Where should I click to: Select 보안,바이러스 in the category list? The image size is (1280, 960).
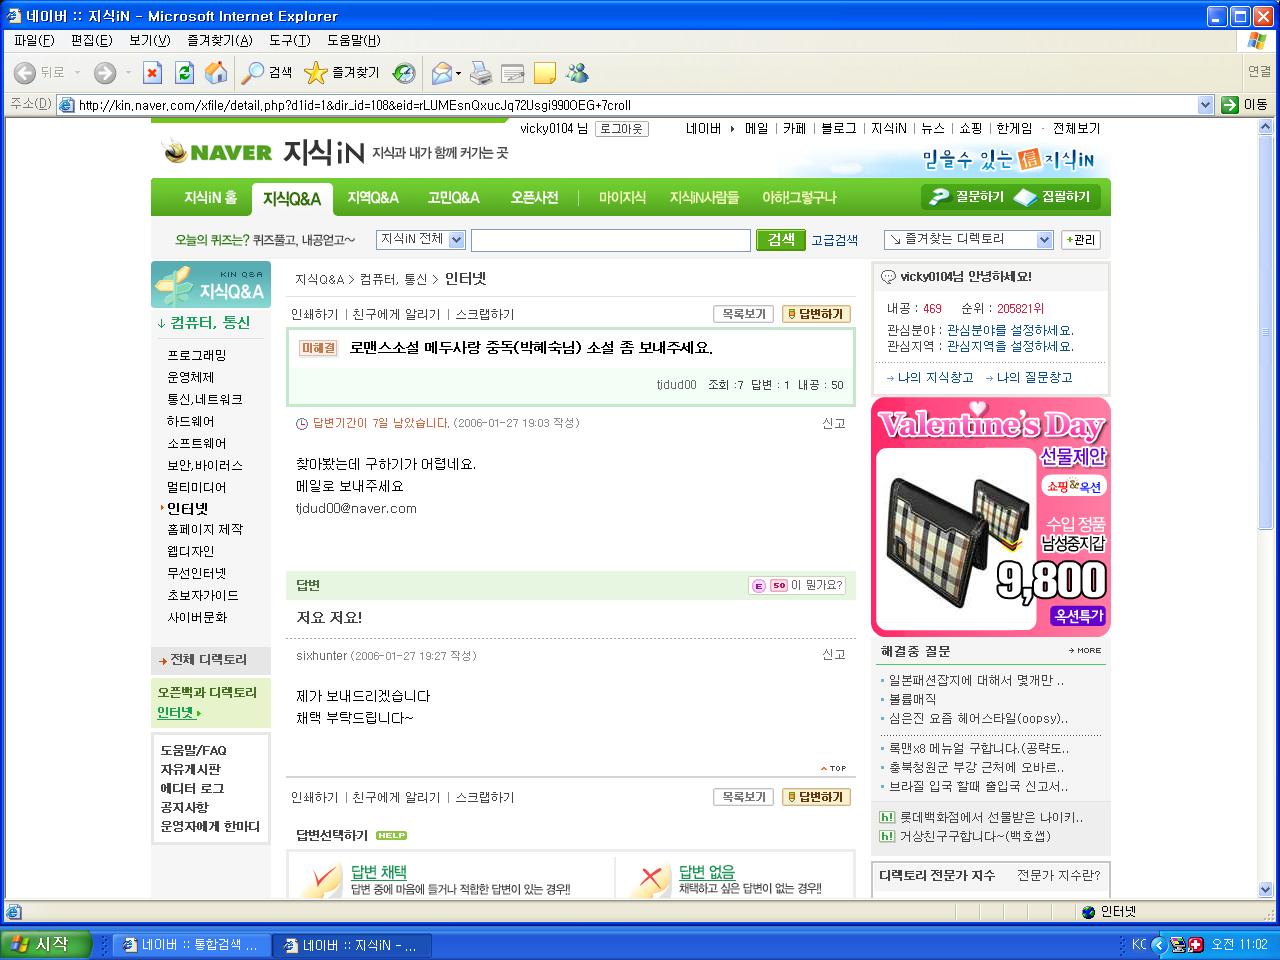point(205,466)
